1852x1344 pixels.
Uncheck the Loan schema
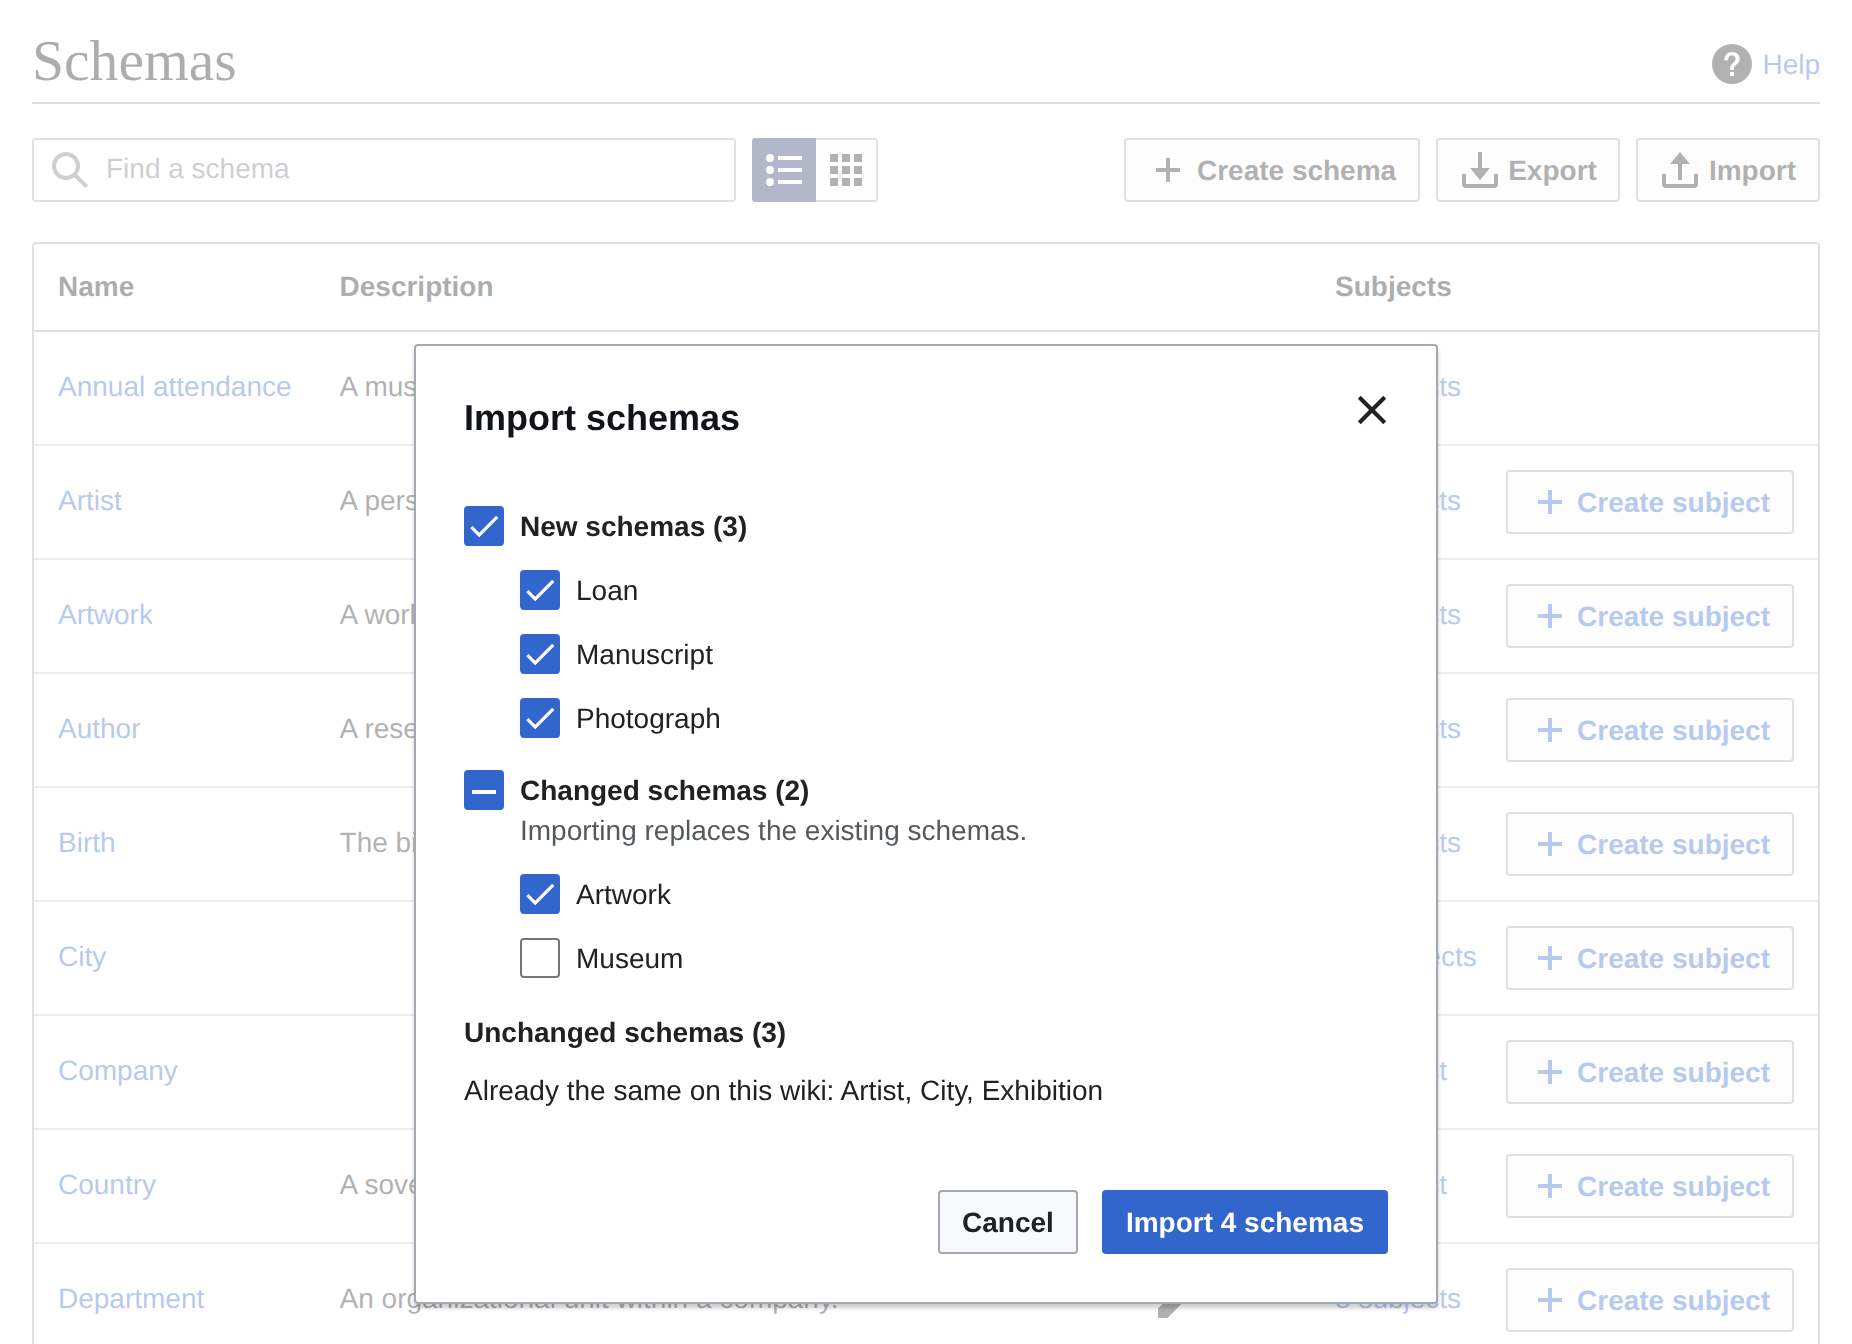pyautogui.click(x=540, y=590)
